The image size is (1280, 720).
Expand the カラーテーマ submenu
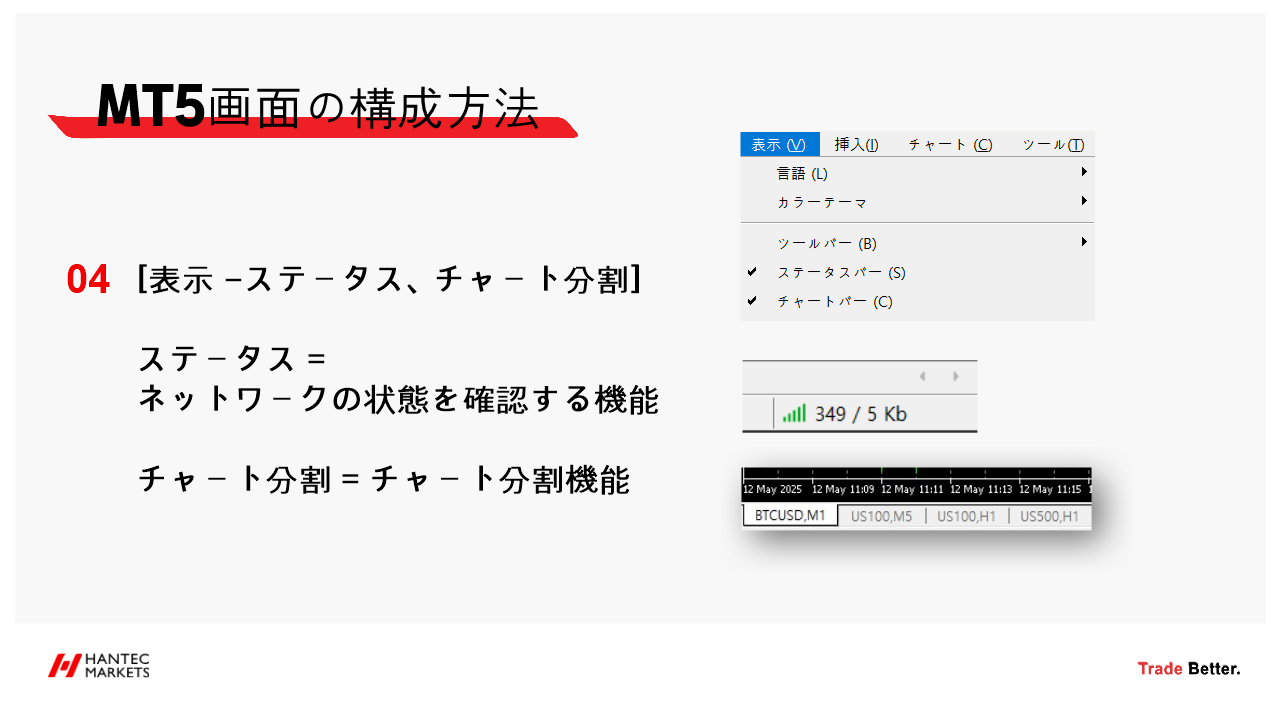click(x=1084, y=201)
